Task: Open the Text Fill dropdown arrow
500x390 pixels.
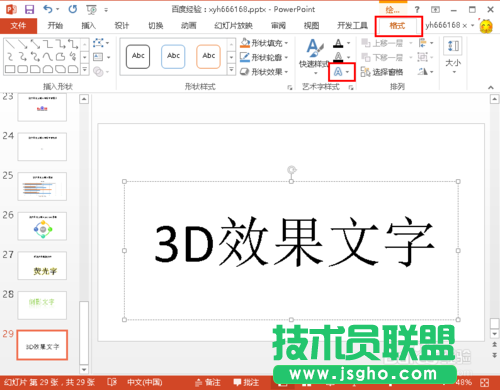Action: pos(348,43)
